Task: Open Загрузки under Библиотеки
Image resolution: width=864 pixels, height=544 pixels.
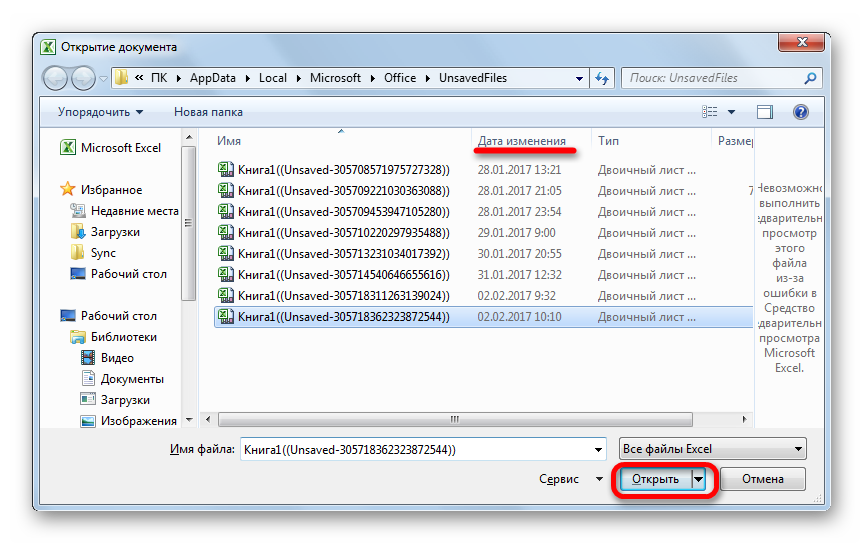Action: click(115, 400)
